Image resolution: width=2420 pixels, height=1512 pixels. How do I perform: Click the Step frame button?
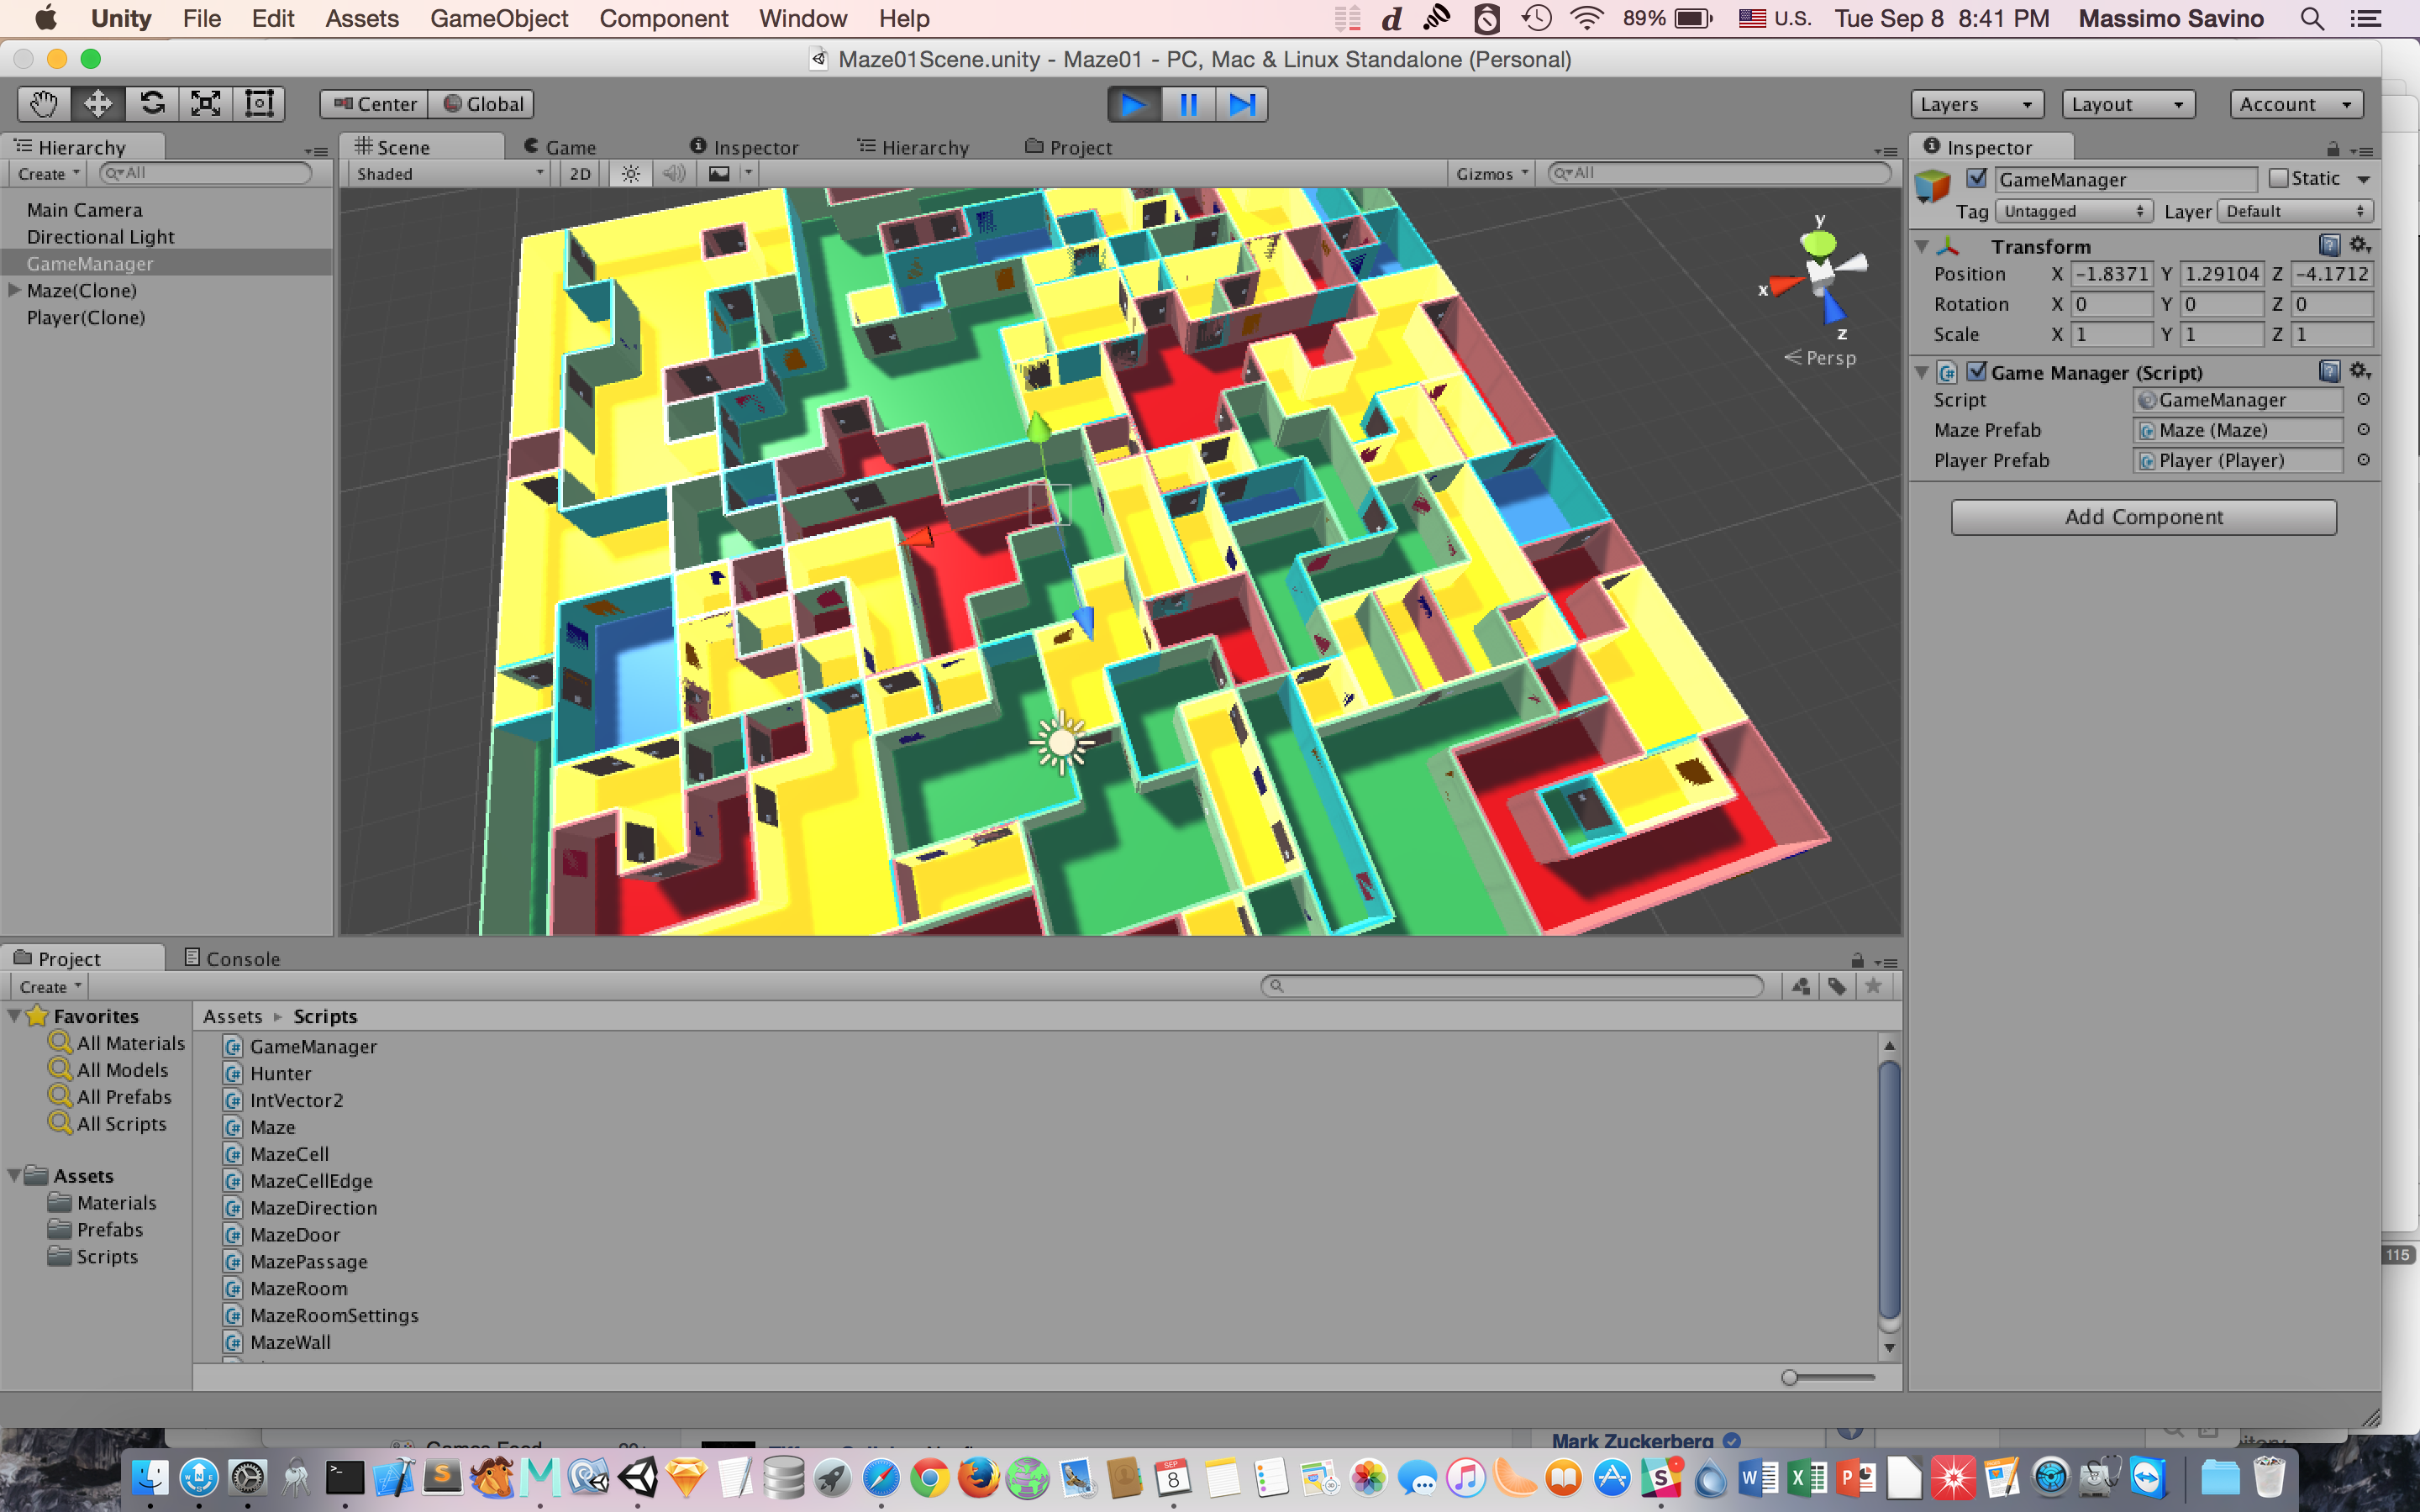[1242, 104]
